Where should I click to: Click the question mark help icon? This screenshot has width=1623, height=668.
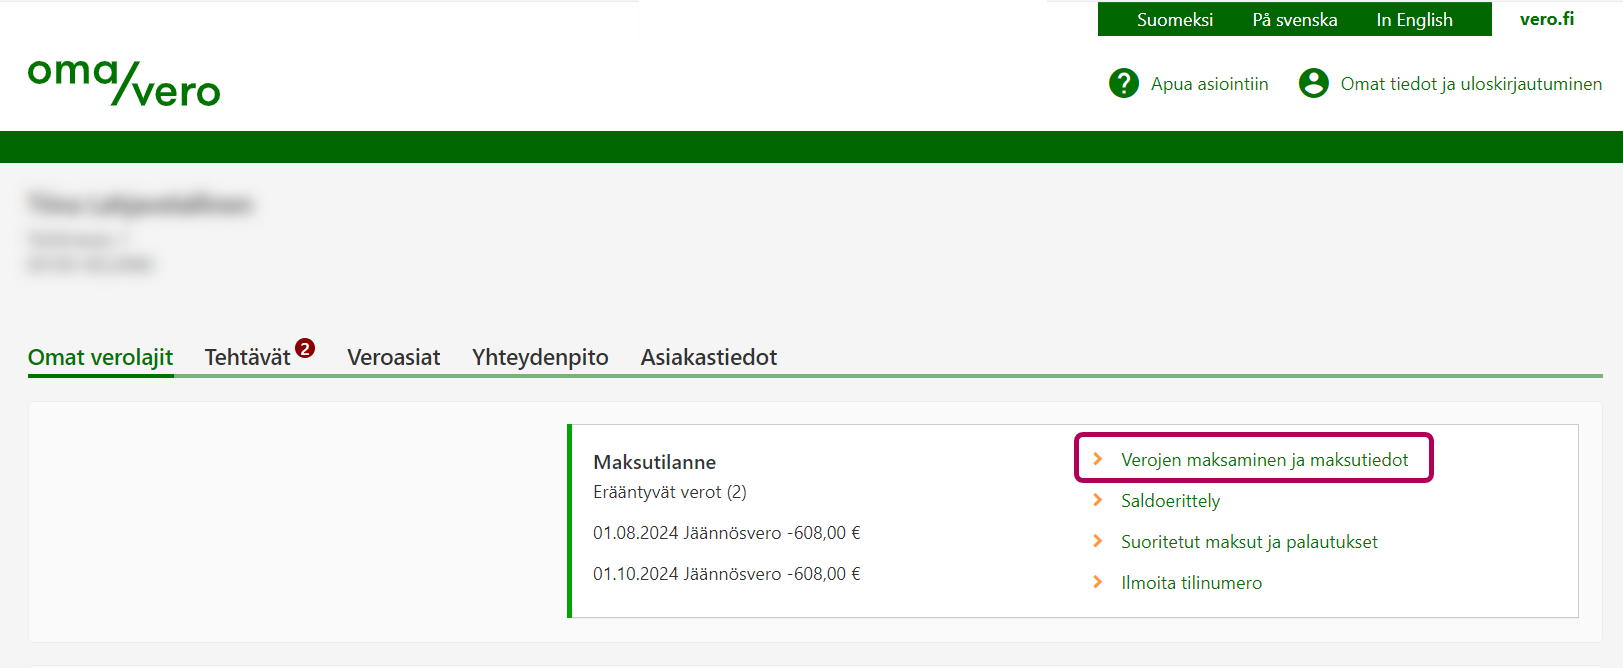[x=1124, y=83]
